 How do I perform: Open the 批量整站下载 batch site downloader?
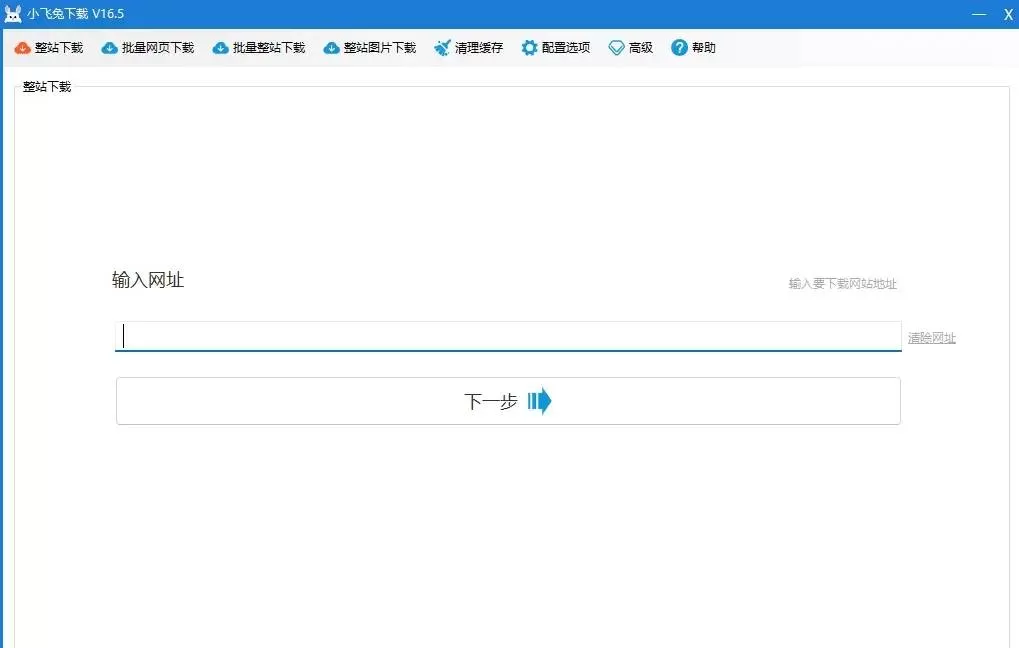click(x=258, y=47)
